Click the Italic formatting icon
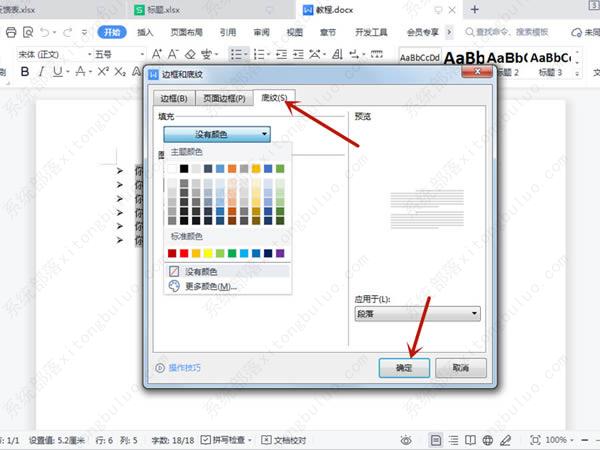This screenshot has width=600, height=450. tap(41, 72)
